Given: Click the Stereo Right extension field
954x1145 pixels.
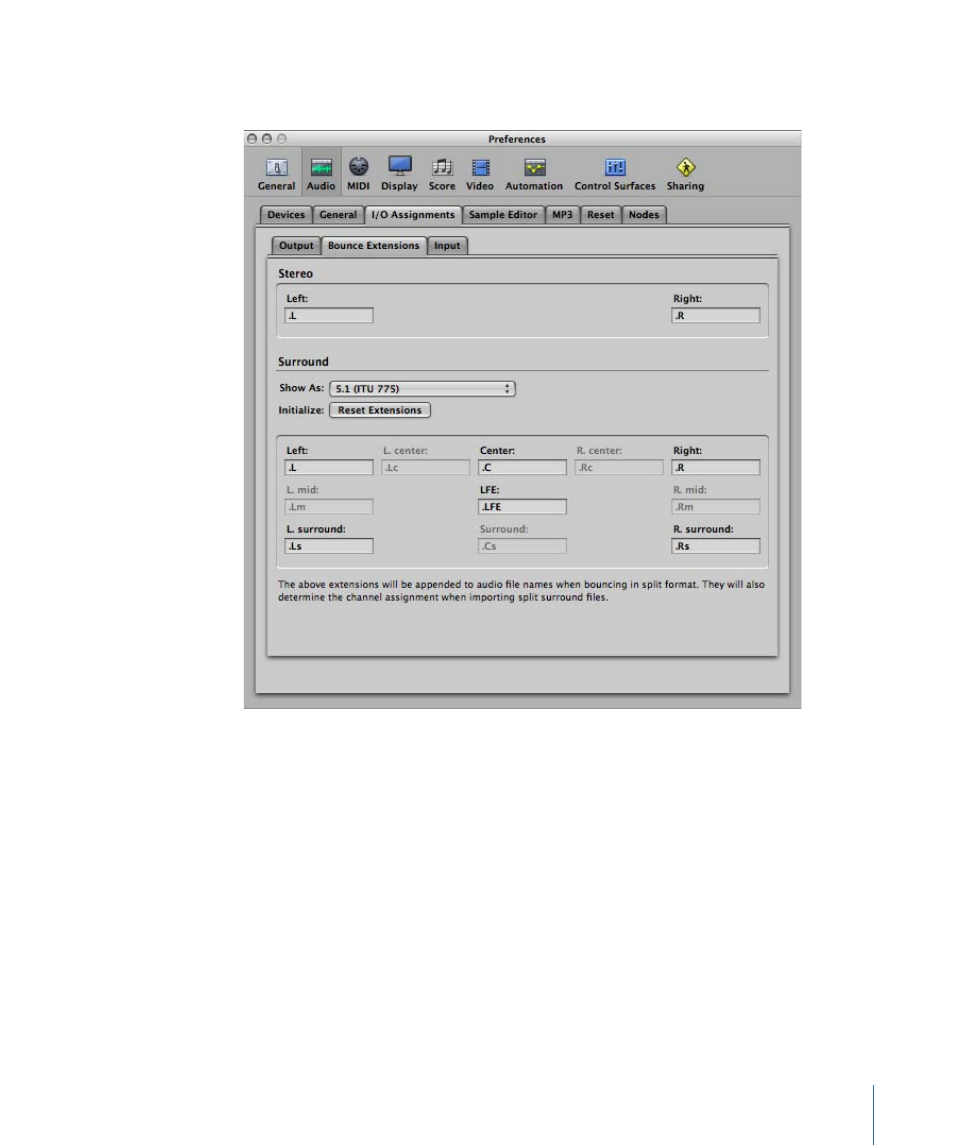Looking at the screenshot, I should [x=715, y=315].
